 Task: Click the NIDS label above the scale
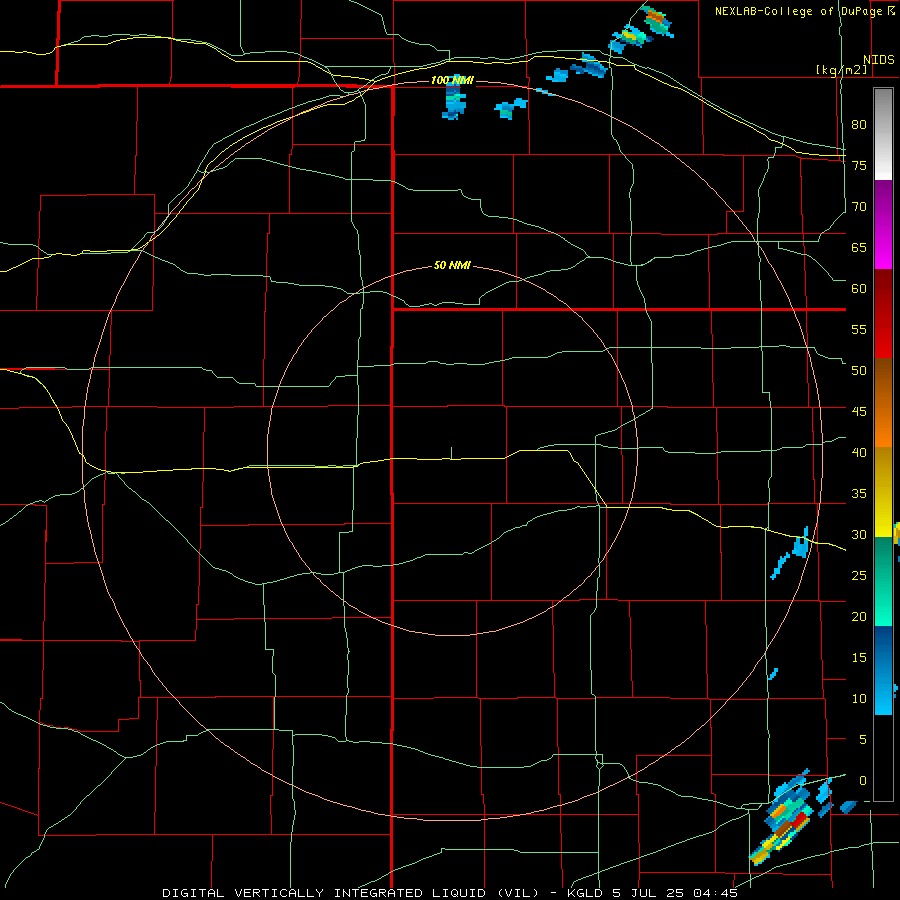(878, 60)
